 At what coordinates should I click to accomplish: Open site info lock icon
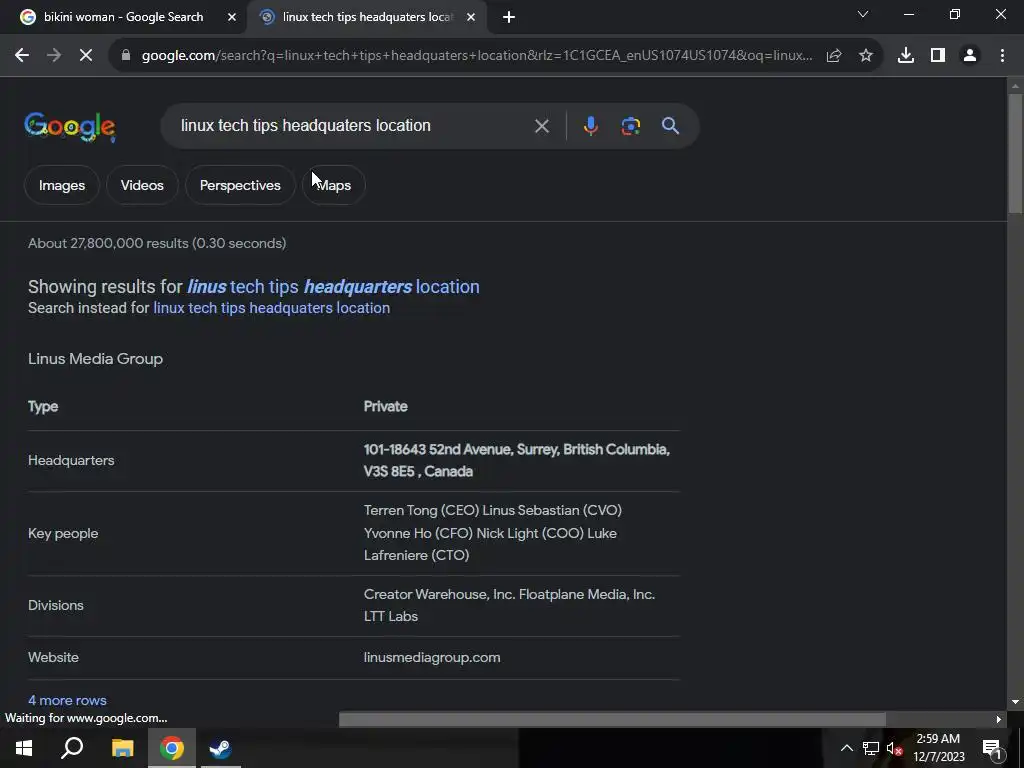125,56
